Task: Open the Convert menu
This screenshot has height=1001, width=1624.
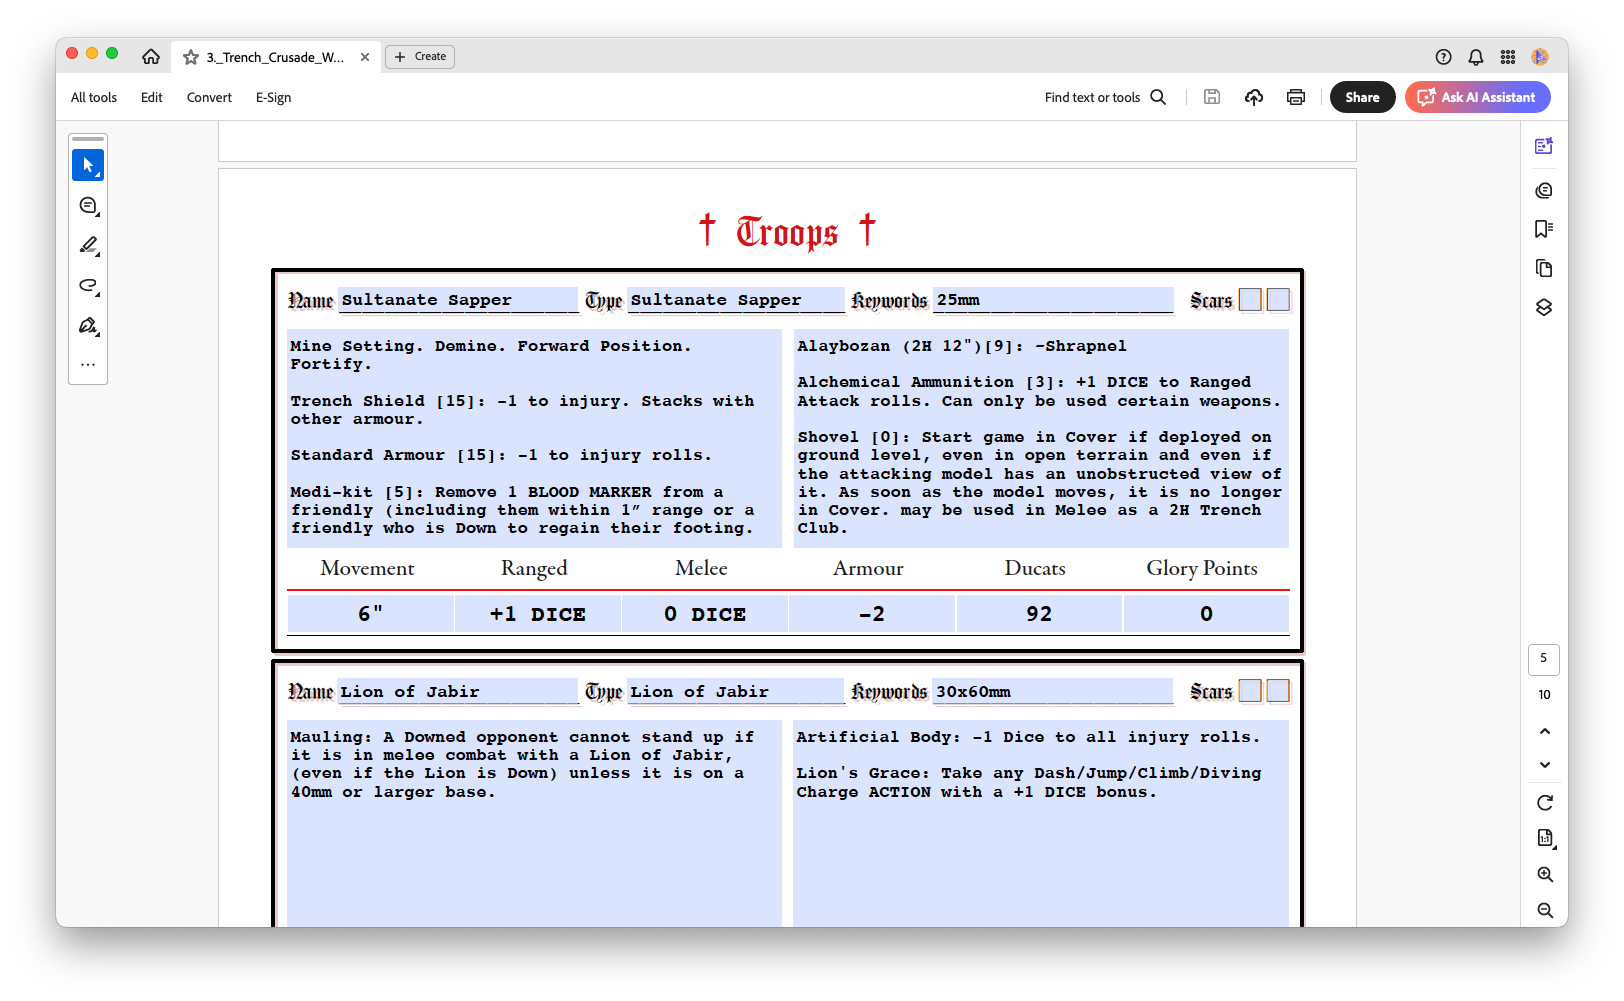Action: tap(209, 97)
